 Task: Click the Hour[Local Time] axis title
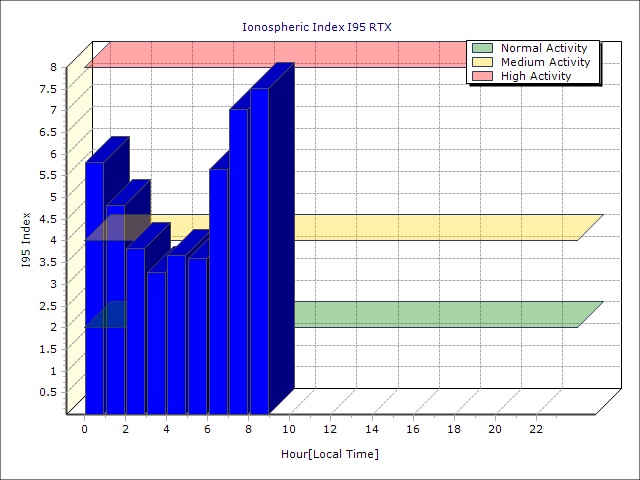[x=330, y=454]
